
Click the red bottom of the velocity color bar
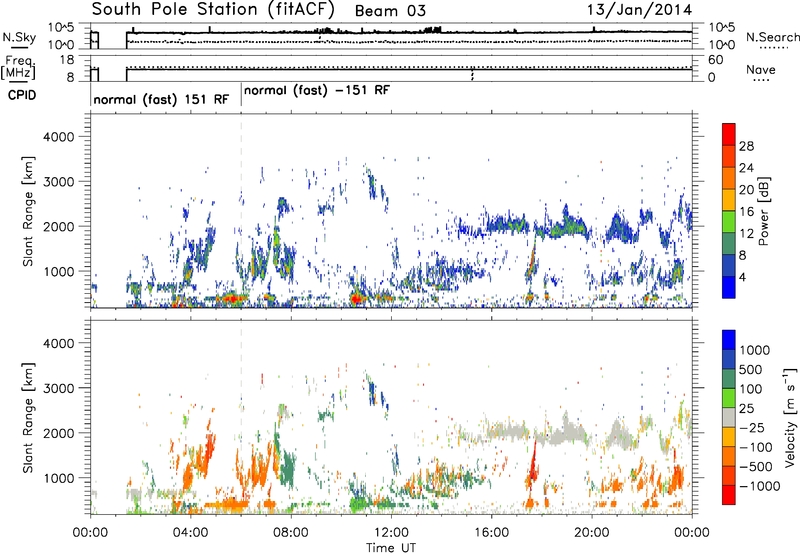click(x=729, y=495)
